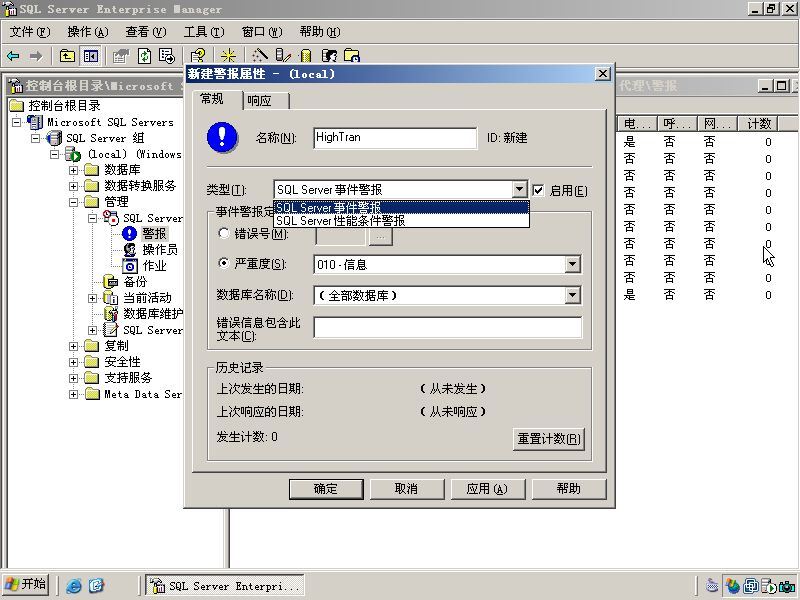This screenshot has height=600, width=800.
Task: Collapse the 管理 tree node
Action: (73, 202)
